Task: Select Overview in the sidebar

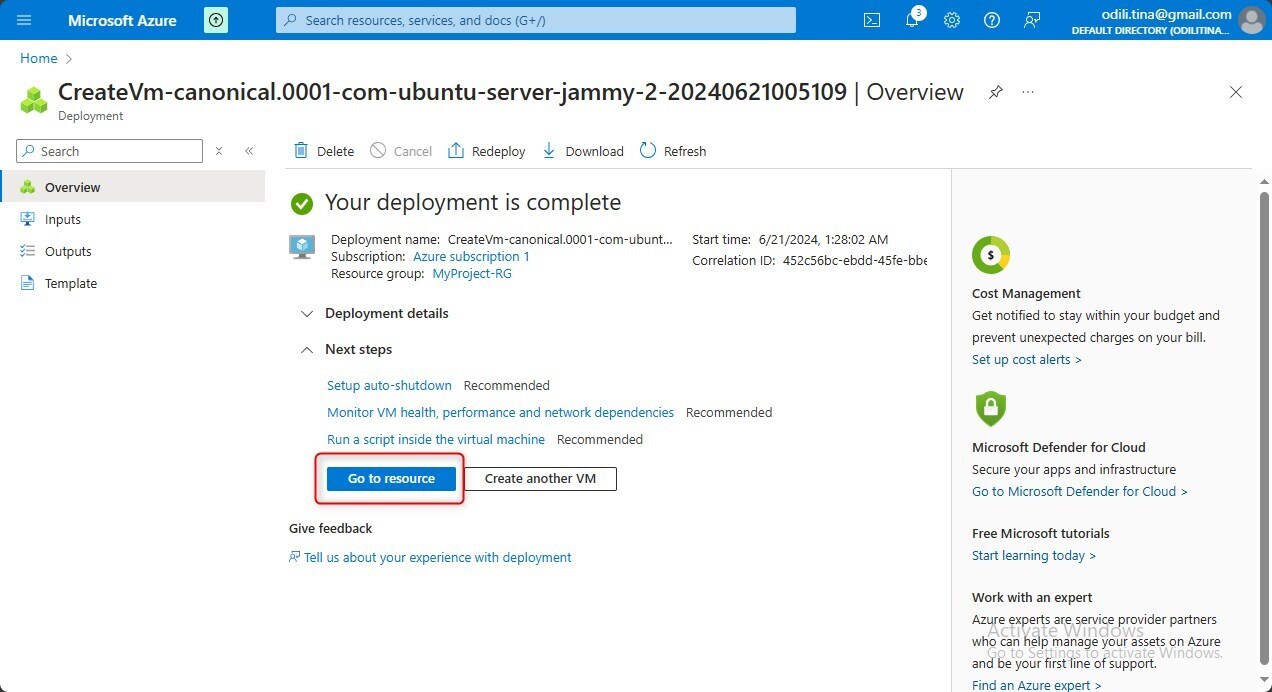Action: tap(132, 187)
